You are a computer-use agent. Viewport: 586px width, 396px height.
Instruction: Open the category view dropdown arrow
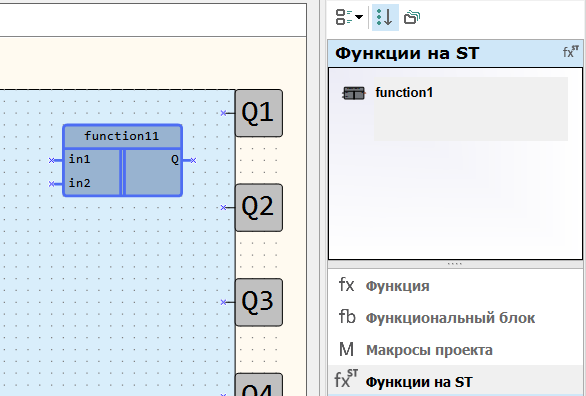(358, 17)
